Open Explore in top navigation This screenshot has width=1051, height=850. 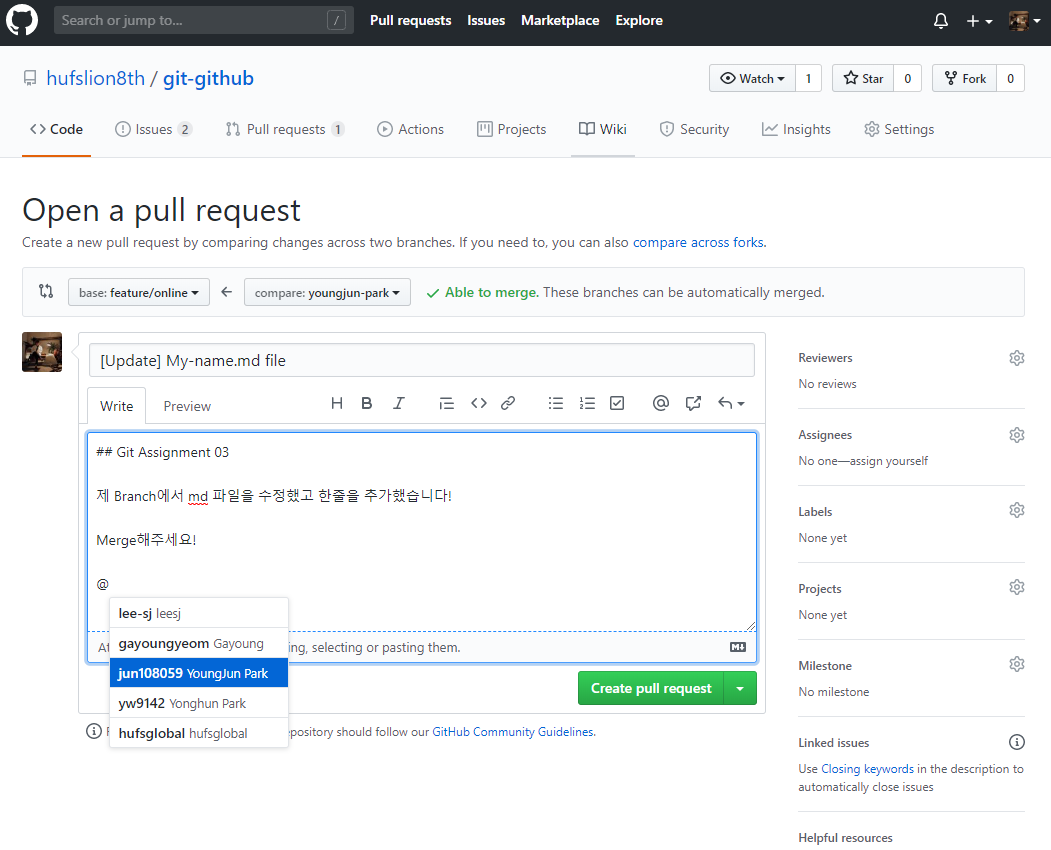pyautogui.click(x=639, y=21)
